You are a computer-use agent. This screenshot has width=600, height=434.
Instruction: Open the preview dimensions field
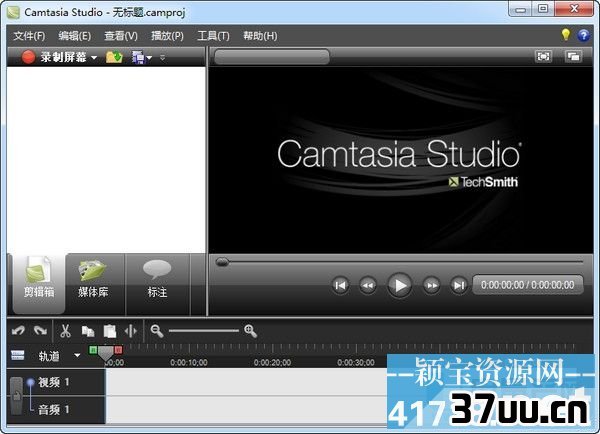point(272,57)
